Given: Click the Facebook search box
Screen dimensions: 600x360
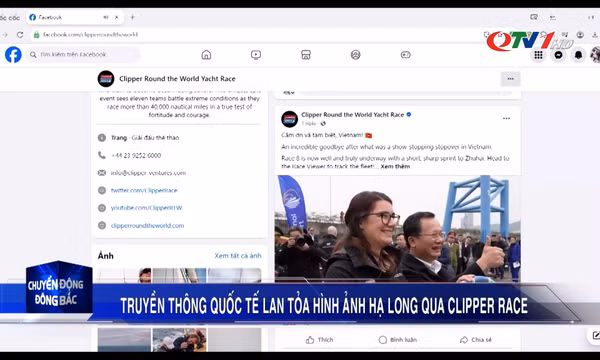Looking at the screenshot, I should (83, 55).
